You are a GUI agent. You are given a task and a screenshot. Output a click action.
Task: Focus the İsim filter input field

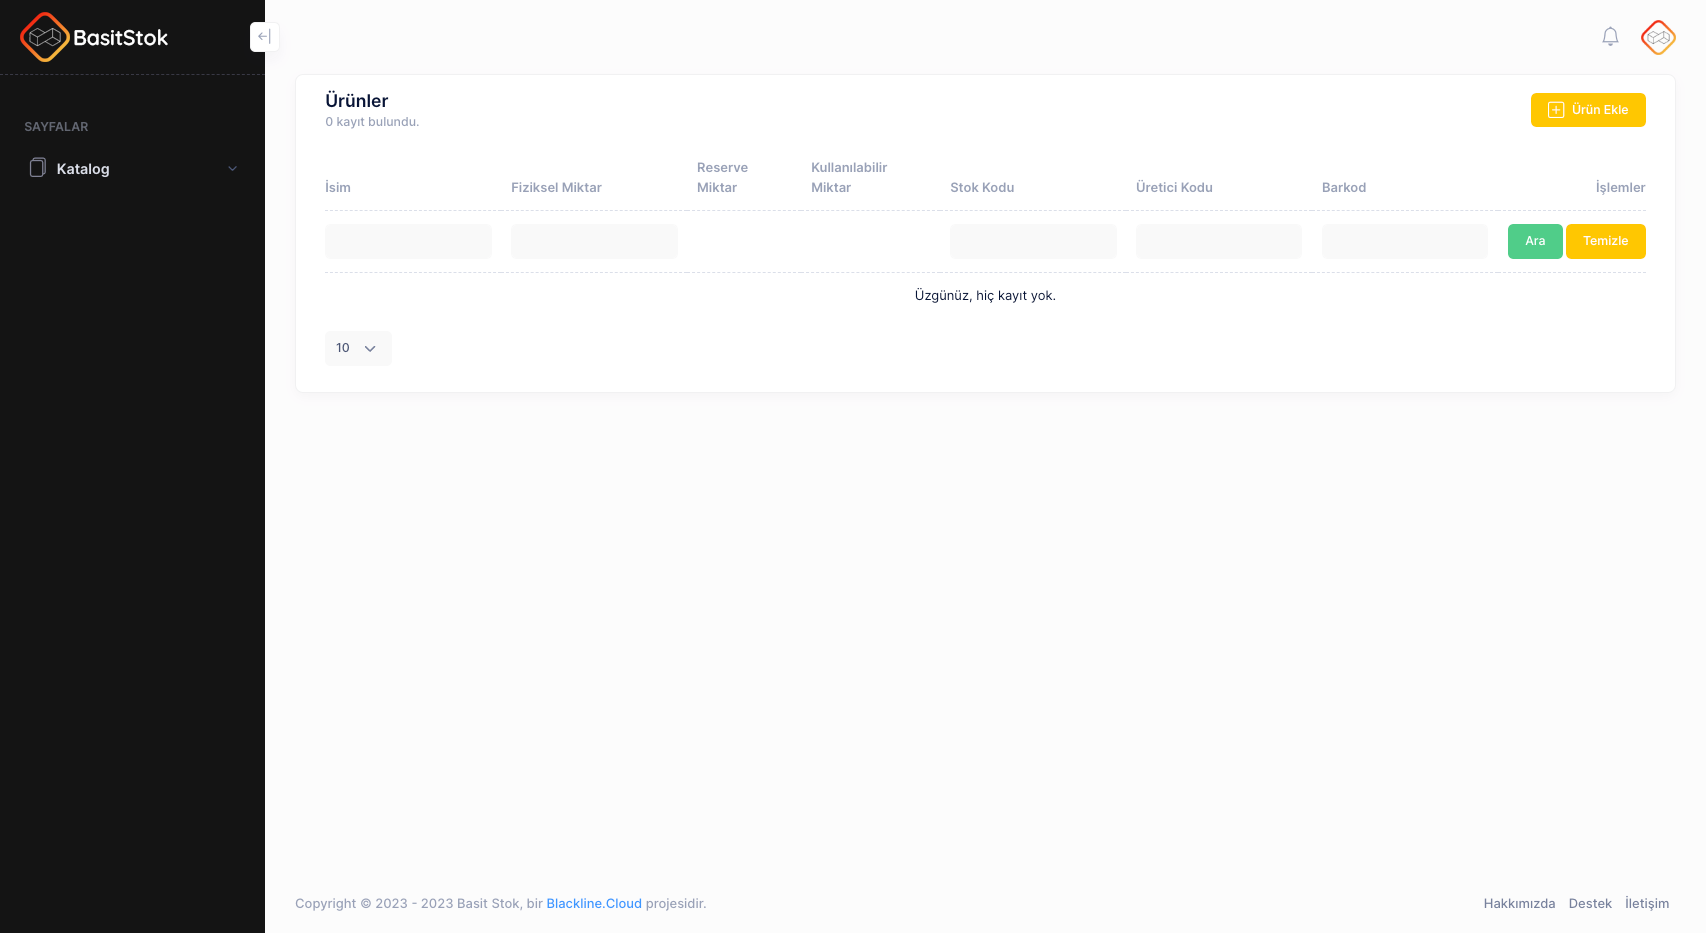408,241
